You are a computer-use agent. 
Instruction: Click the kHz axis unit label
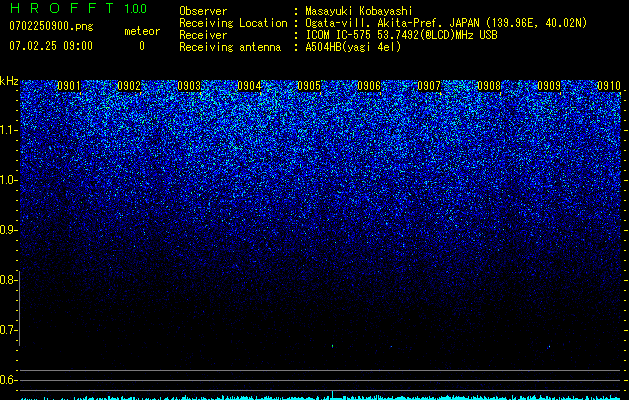(x=9, y=81)
